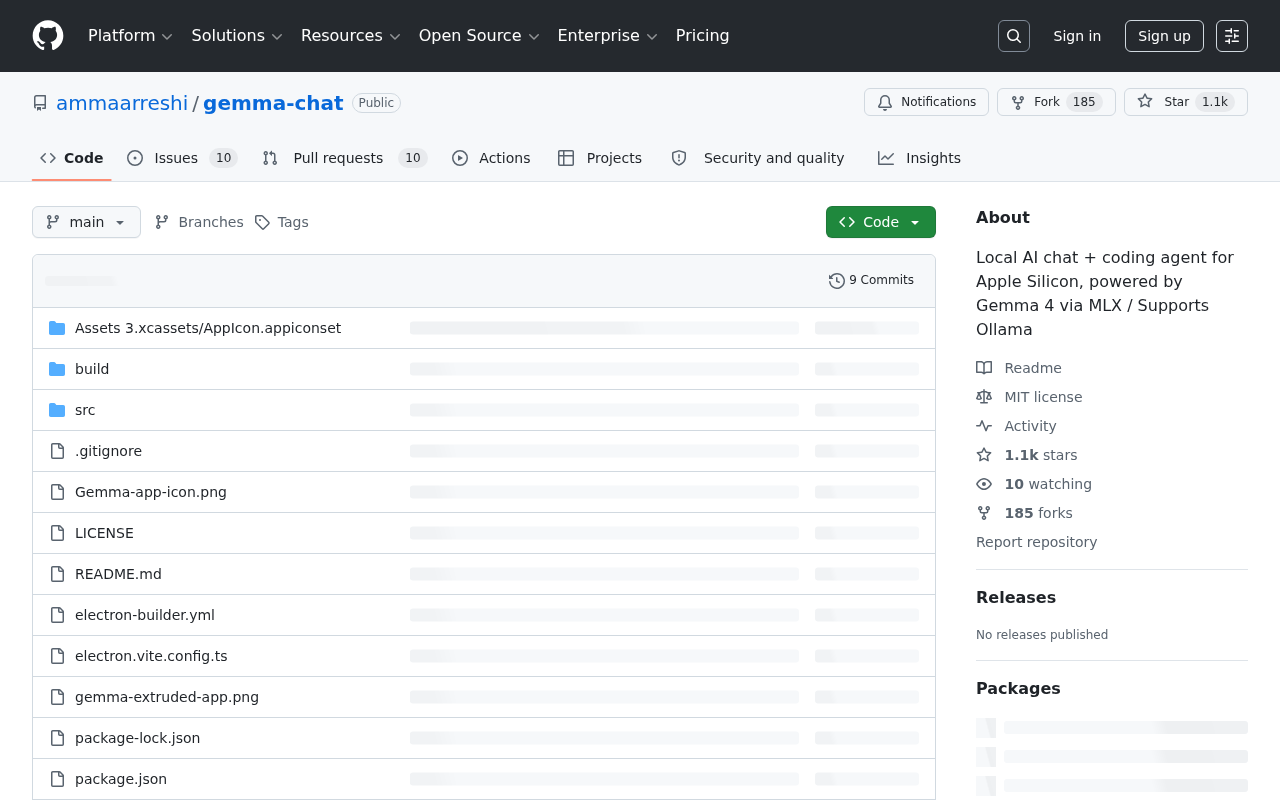The width and height of the screenshot is (1280, 800).
Task: Expand the Open Source menu
Action: (x=479, y=36)
